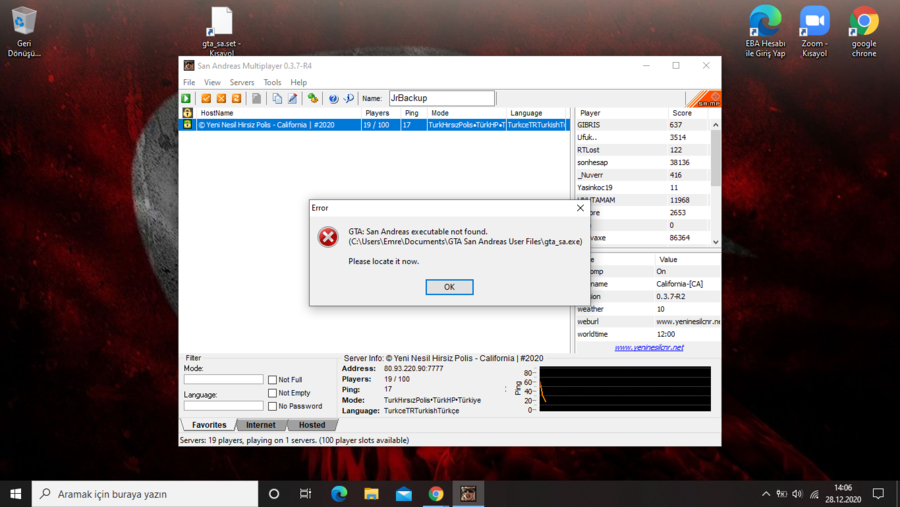The width and height of the screenshot is (900, 507).
Task: Click the orange checkmark add-server icon
Action: click(206, 99)
